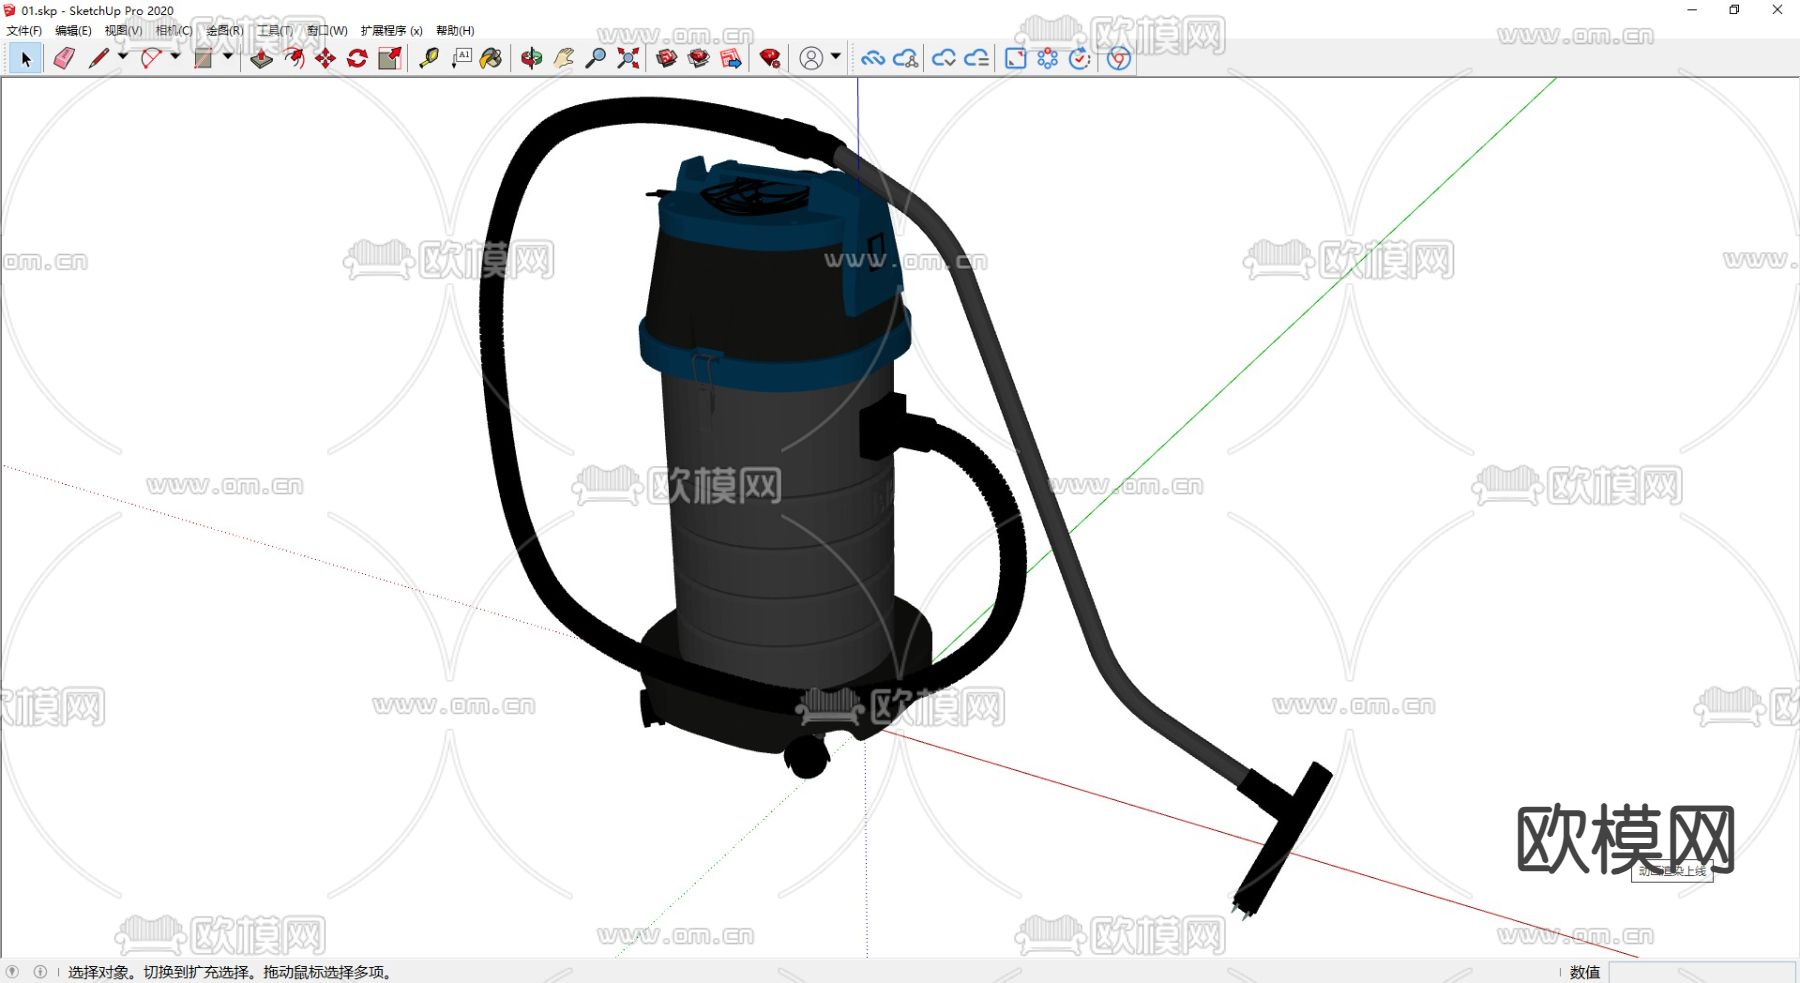This screenshot has width=1800, height=983.
Task: Select the Rotate tool
Action: [x=357, y=59]
